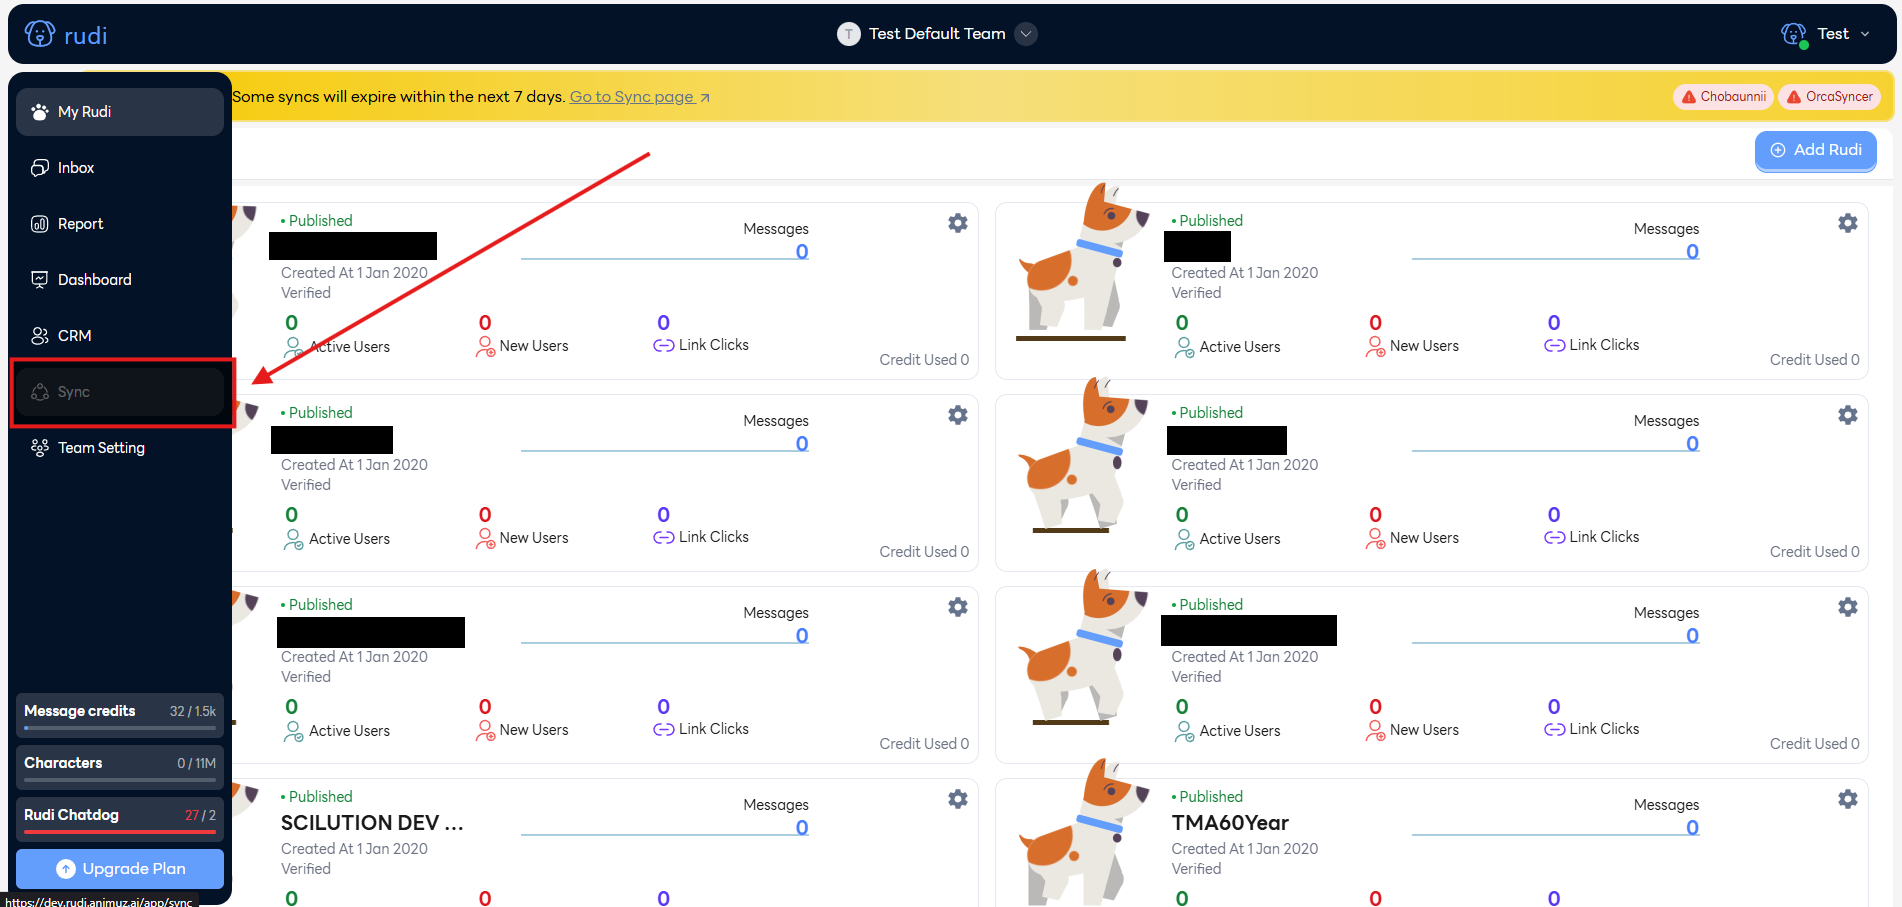Screen dimensions: 1902x907
Task: Follow the Go to Sync page link
Action: pyautogui.click(x=639, y=97)
